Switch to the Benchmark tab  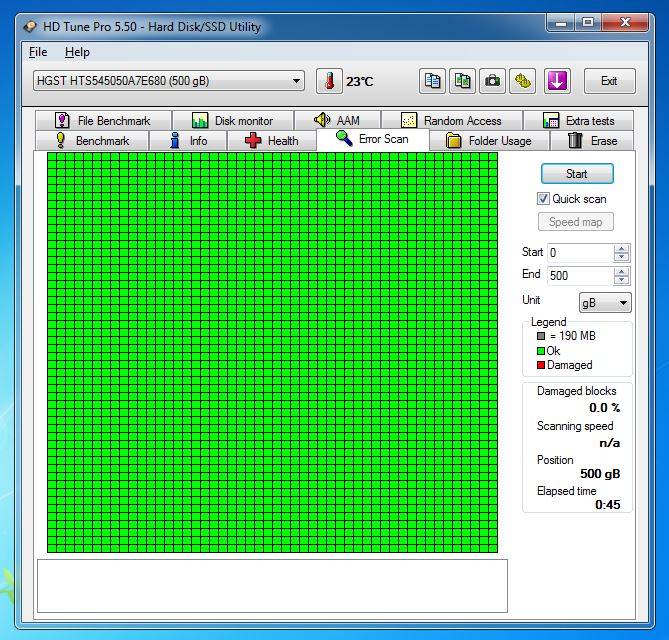[92, 141]
